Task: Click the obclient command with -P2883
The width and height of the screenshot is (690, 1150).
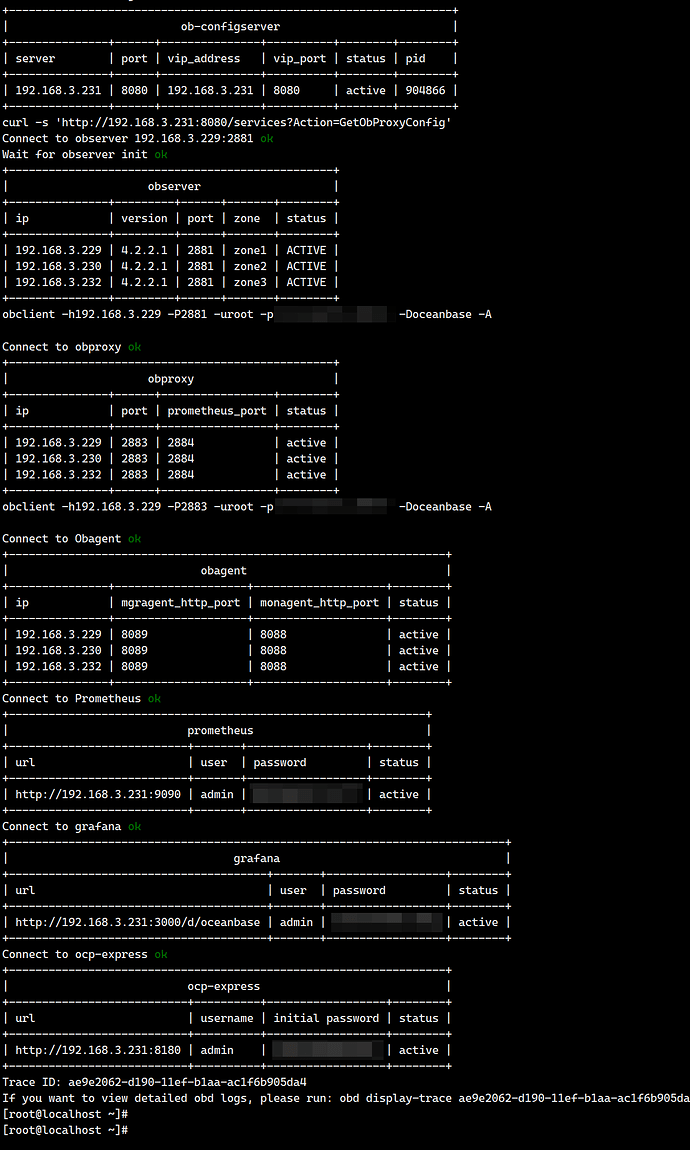Action: pyautogui.click(x=247, y=507)
